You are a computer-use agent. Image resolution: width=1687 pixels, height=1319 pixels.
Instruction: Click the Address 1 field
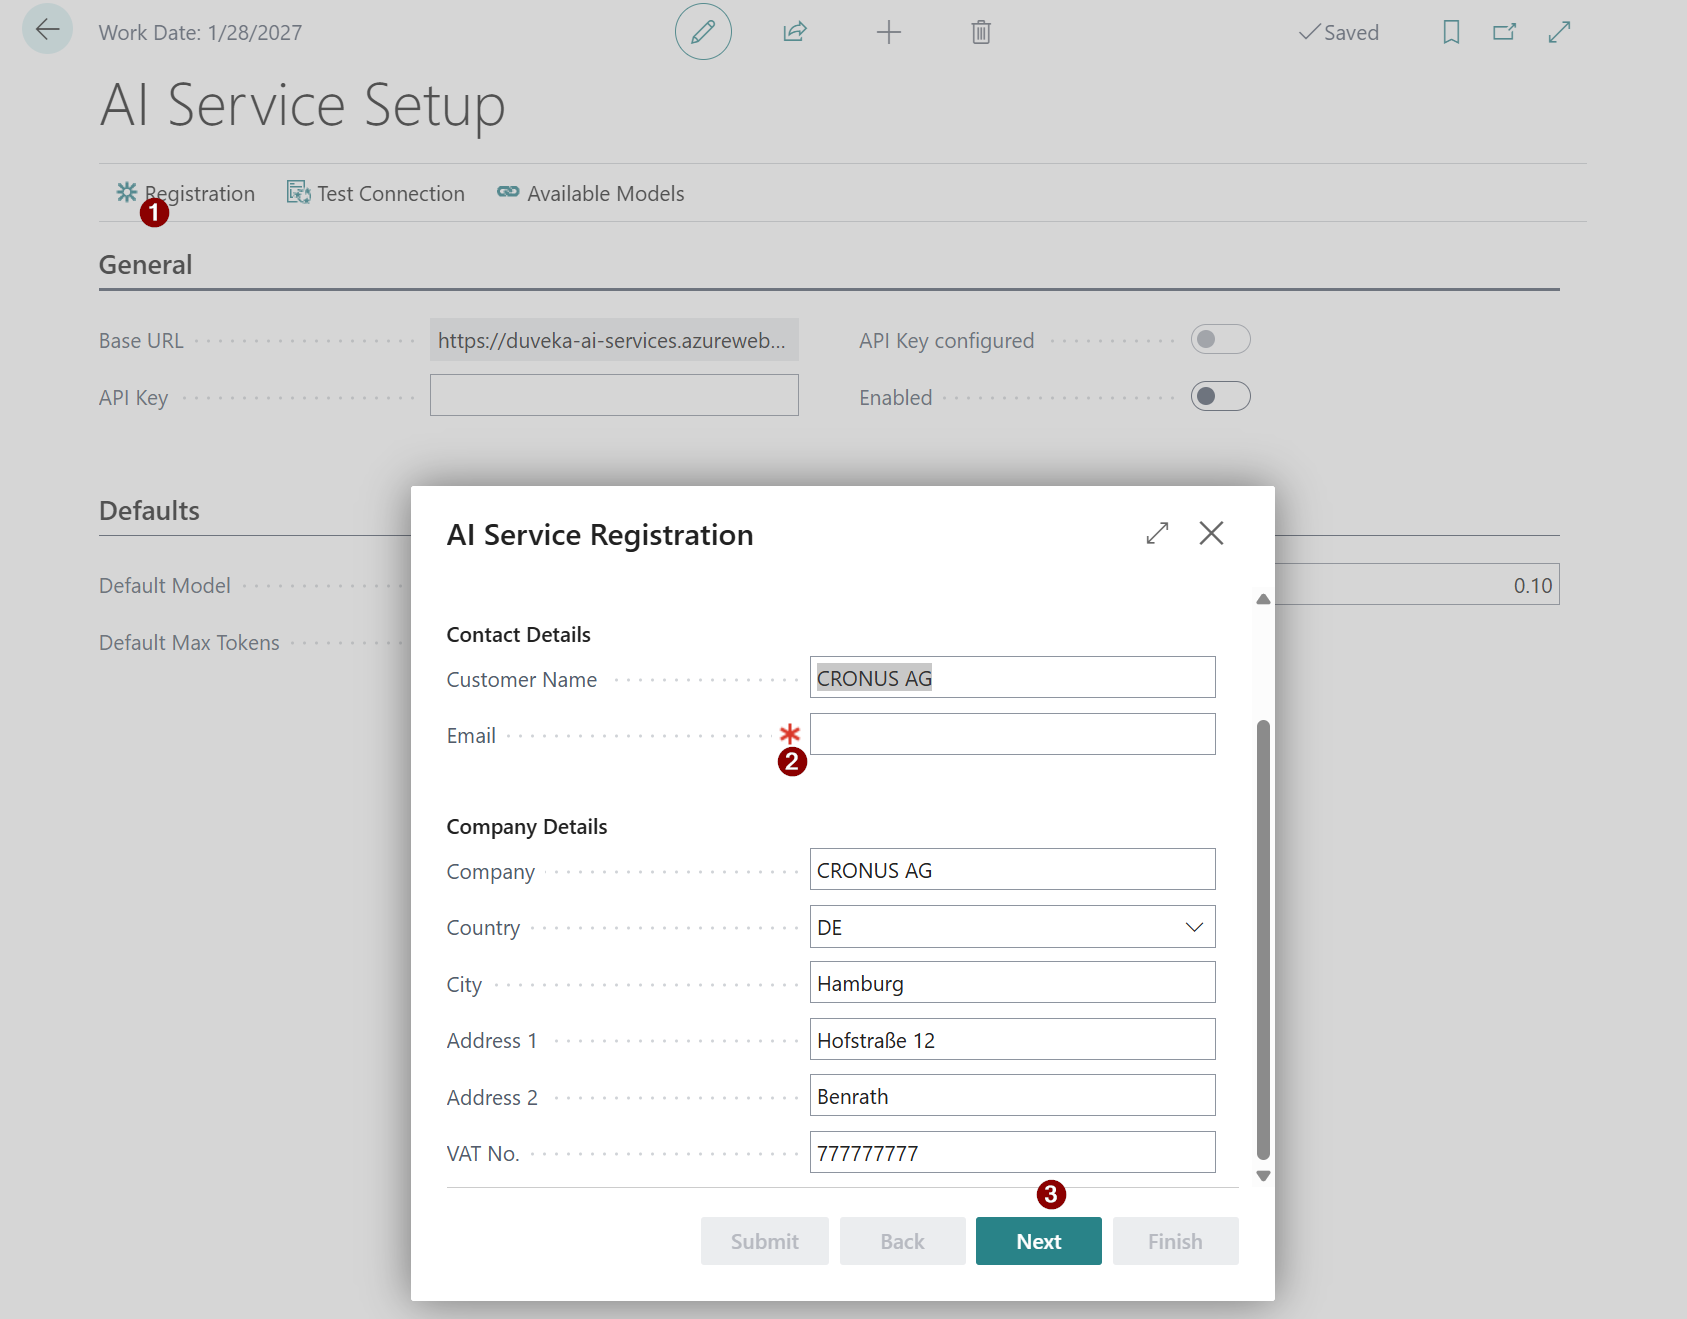(x=1012, y=1039)
